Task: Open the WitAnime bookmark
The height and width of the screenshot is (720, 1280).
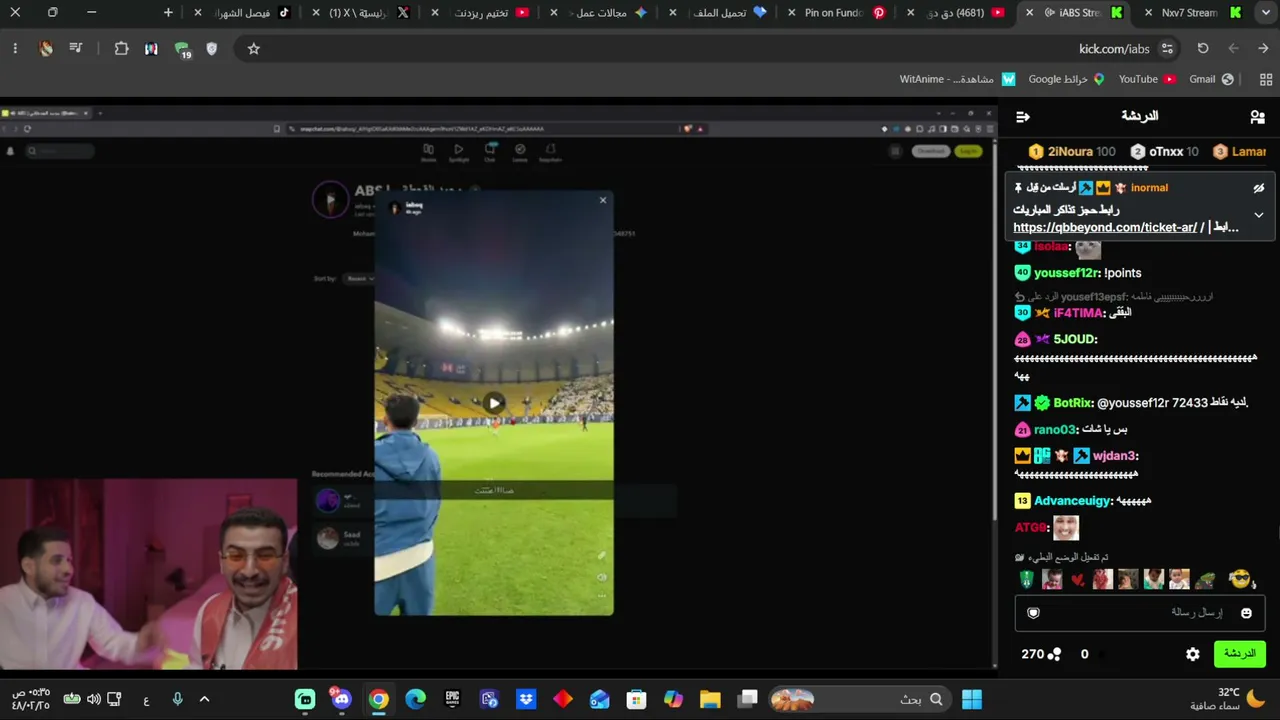Action: 957,79
